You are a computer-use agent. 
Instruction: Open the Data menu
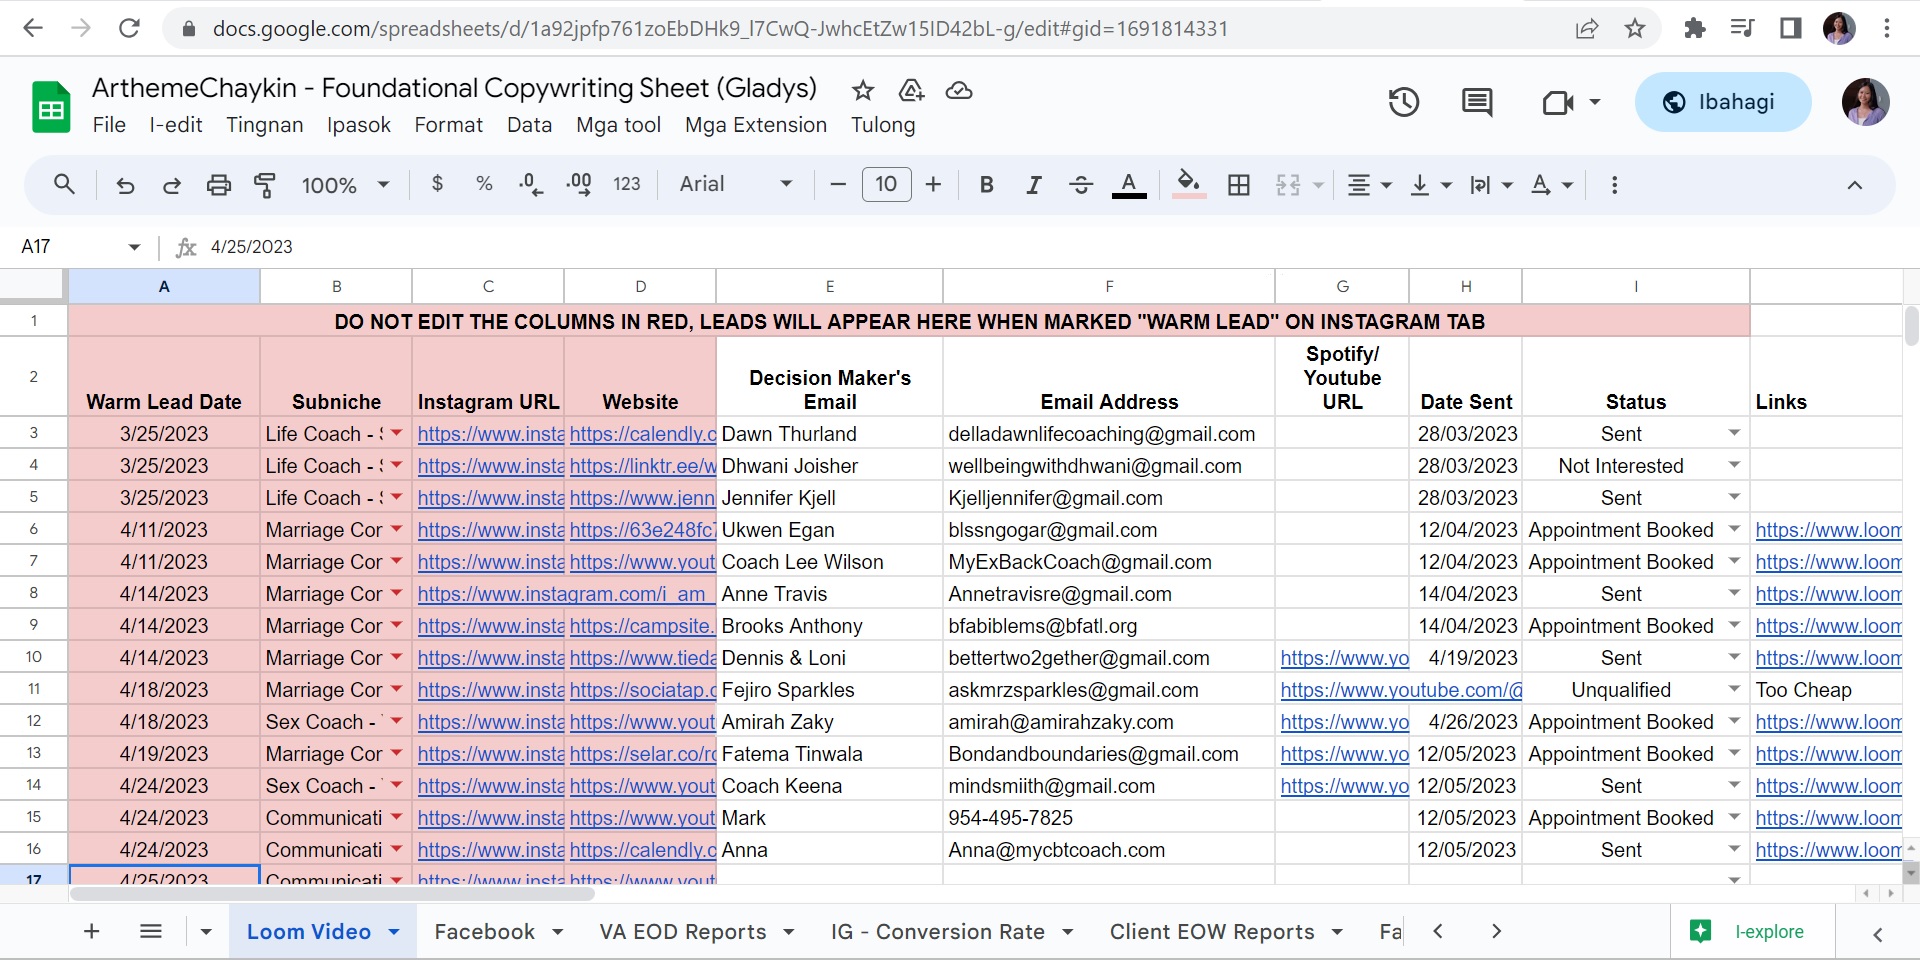pyautogui.click(x=529, y=125)
